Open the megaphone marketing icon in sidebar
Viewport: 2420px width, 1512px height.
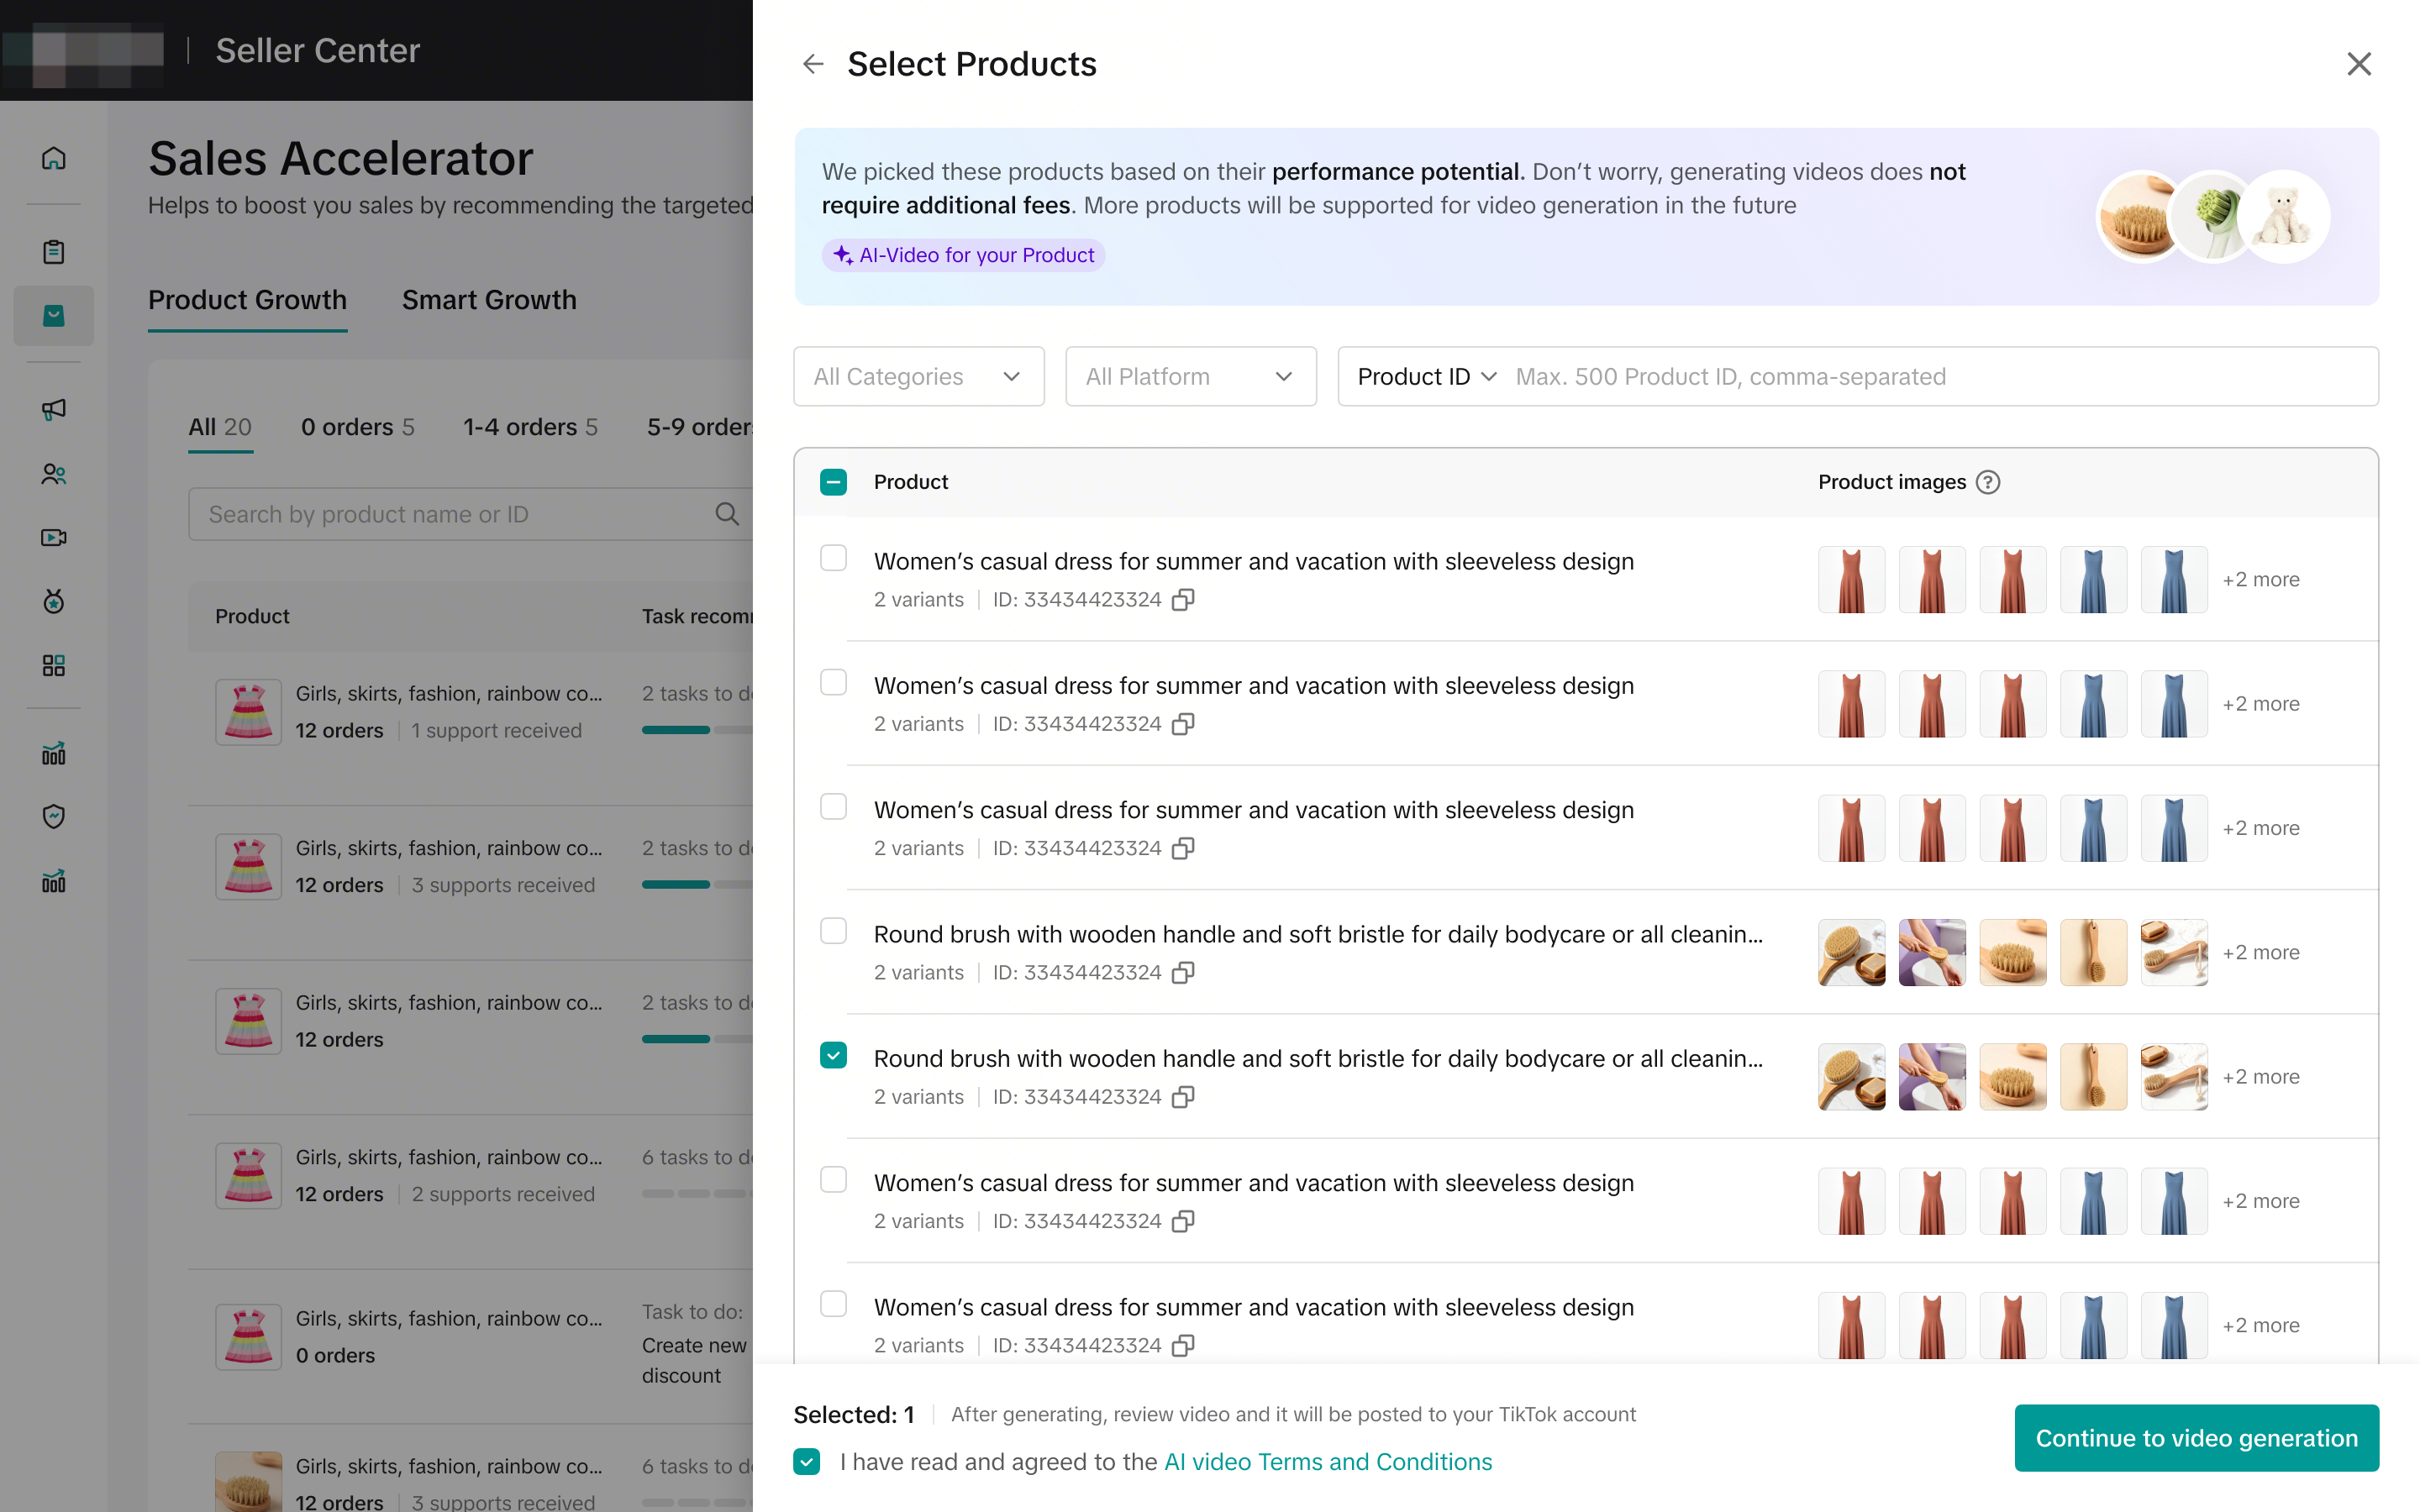(x=54, y=409)
